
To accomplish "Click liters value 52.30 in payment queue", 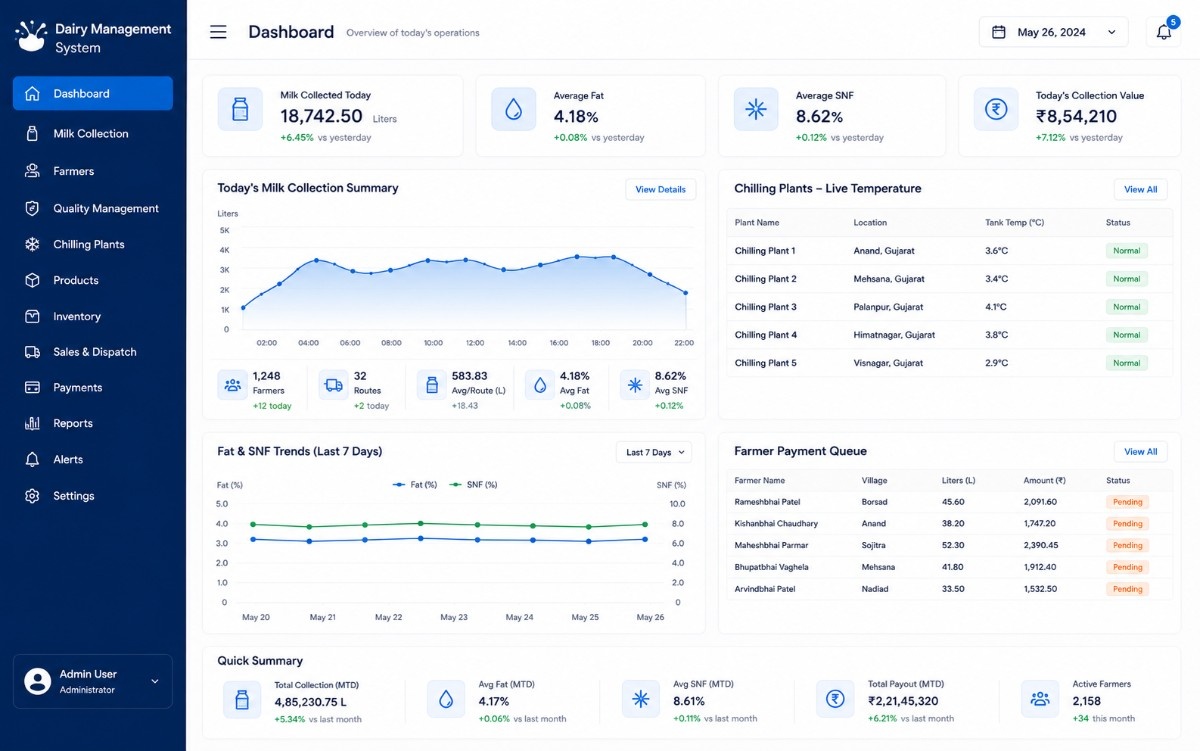I will (953, 545).
